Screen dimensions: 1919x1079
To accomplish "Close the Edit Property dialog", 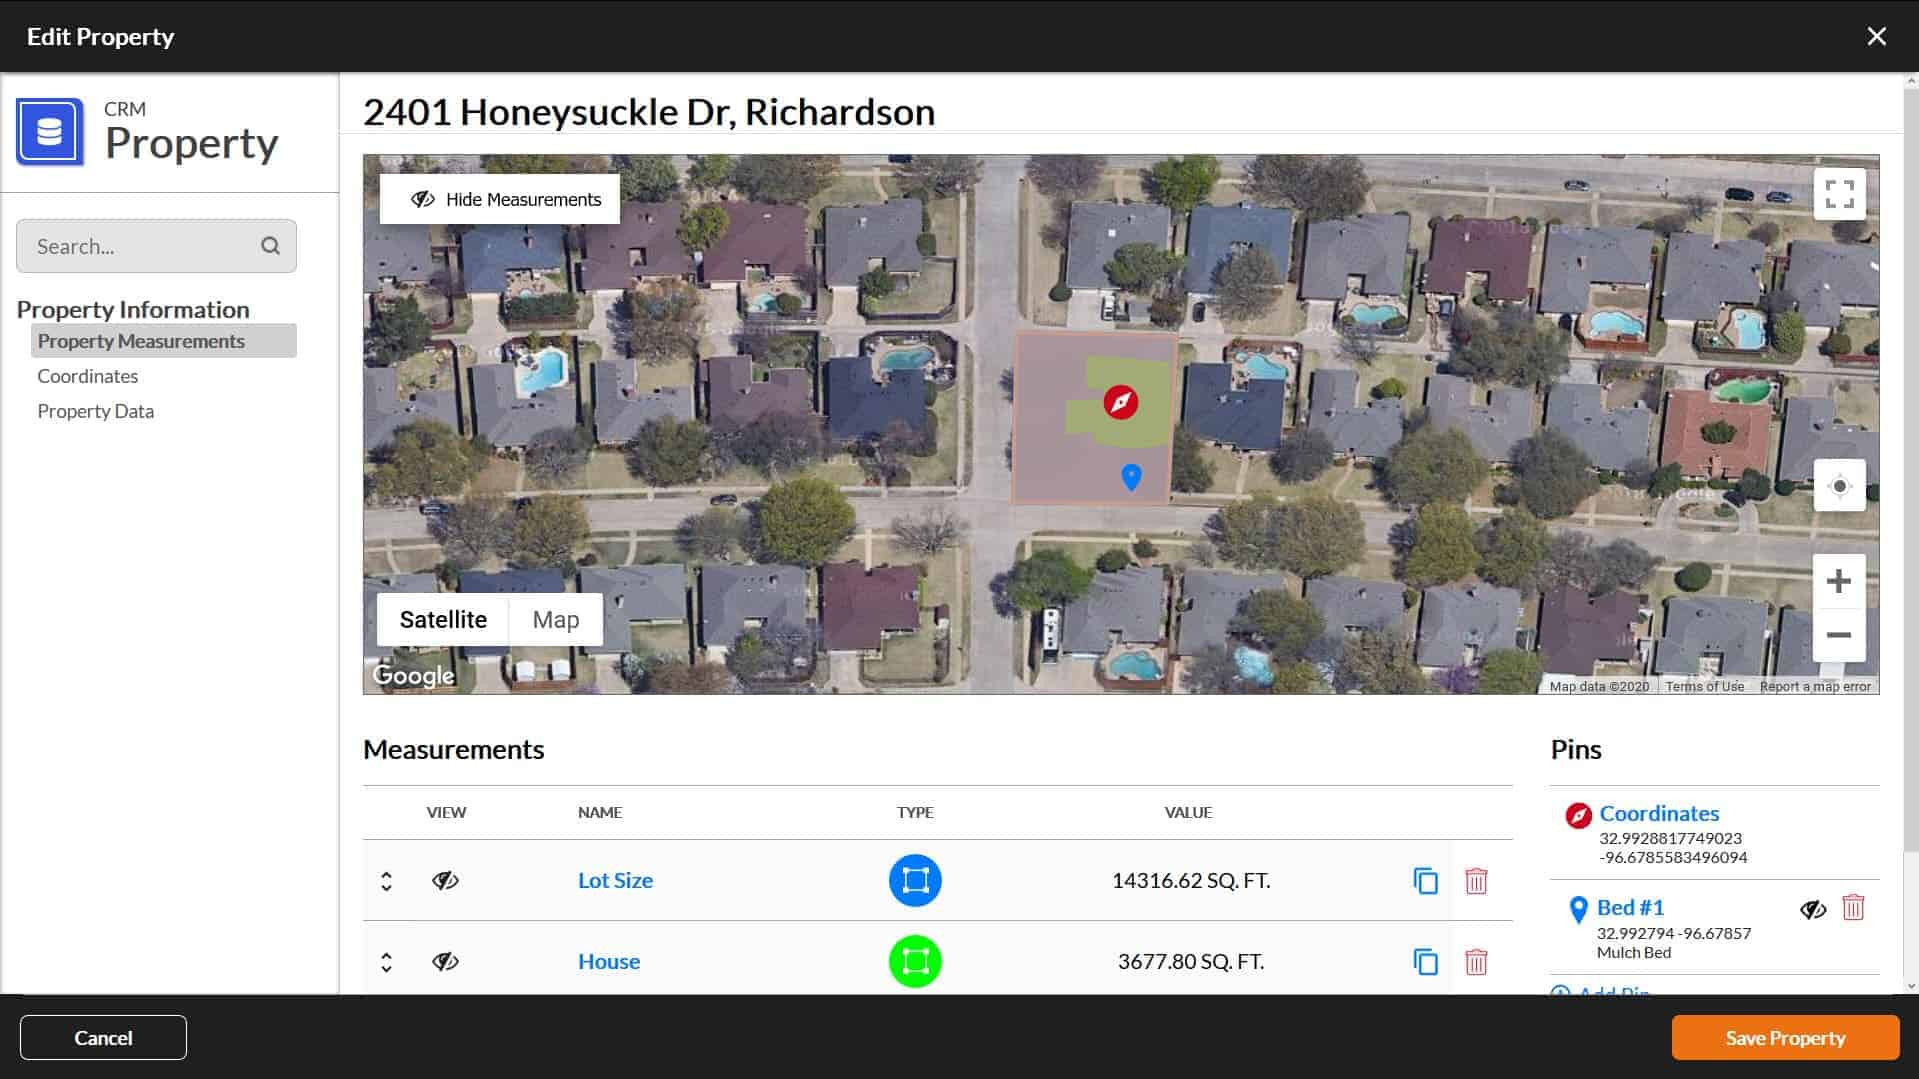I will [1876, 36].
